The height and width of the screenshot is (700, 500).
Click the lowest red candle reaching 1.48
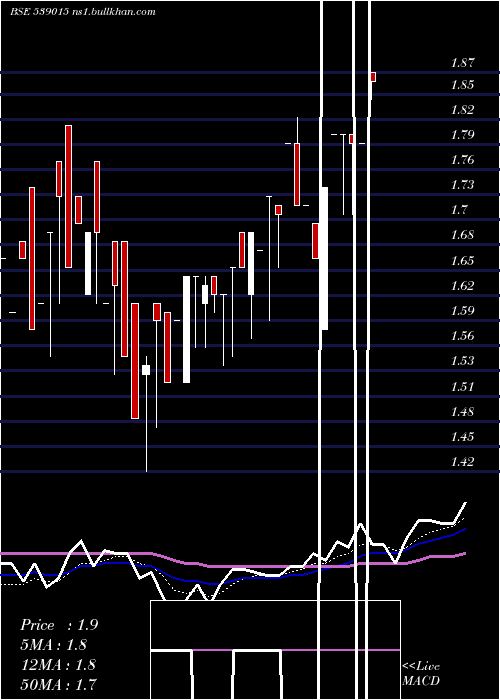[135, 361]
